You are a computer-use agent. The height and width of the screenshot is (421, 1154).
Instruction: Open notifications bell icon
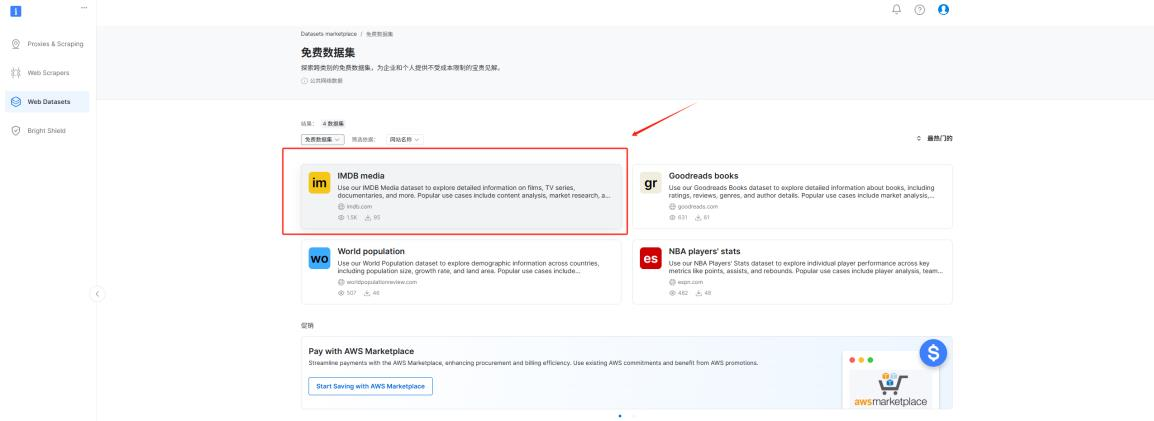tap(896, 10)
